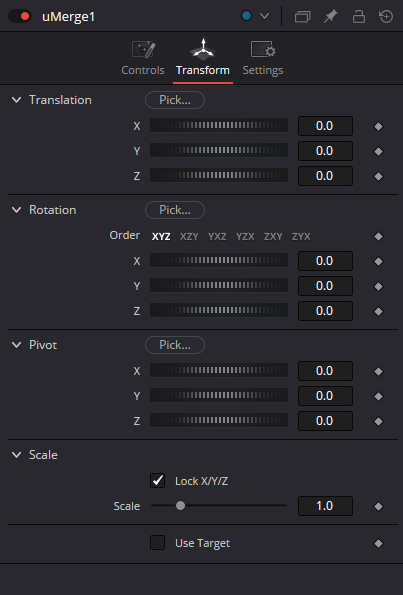Click the Translation Y thumbwheel
403x595 pixels.
pos(219,150)
